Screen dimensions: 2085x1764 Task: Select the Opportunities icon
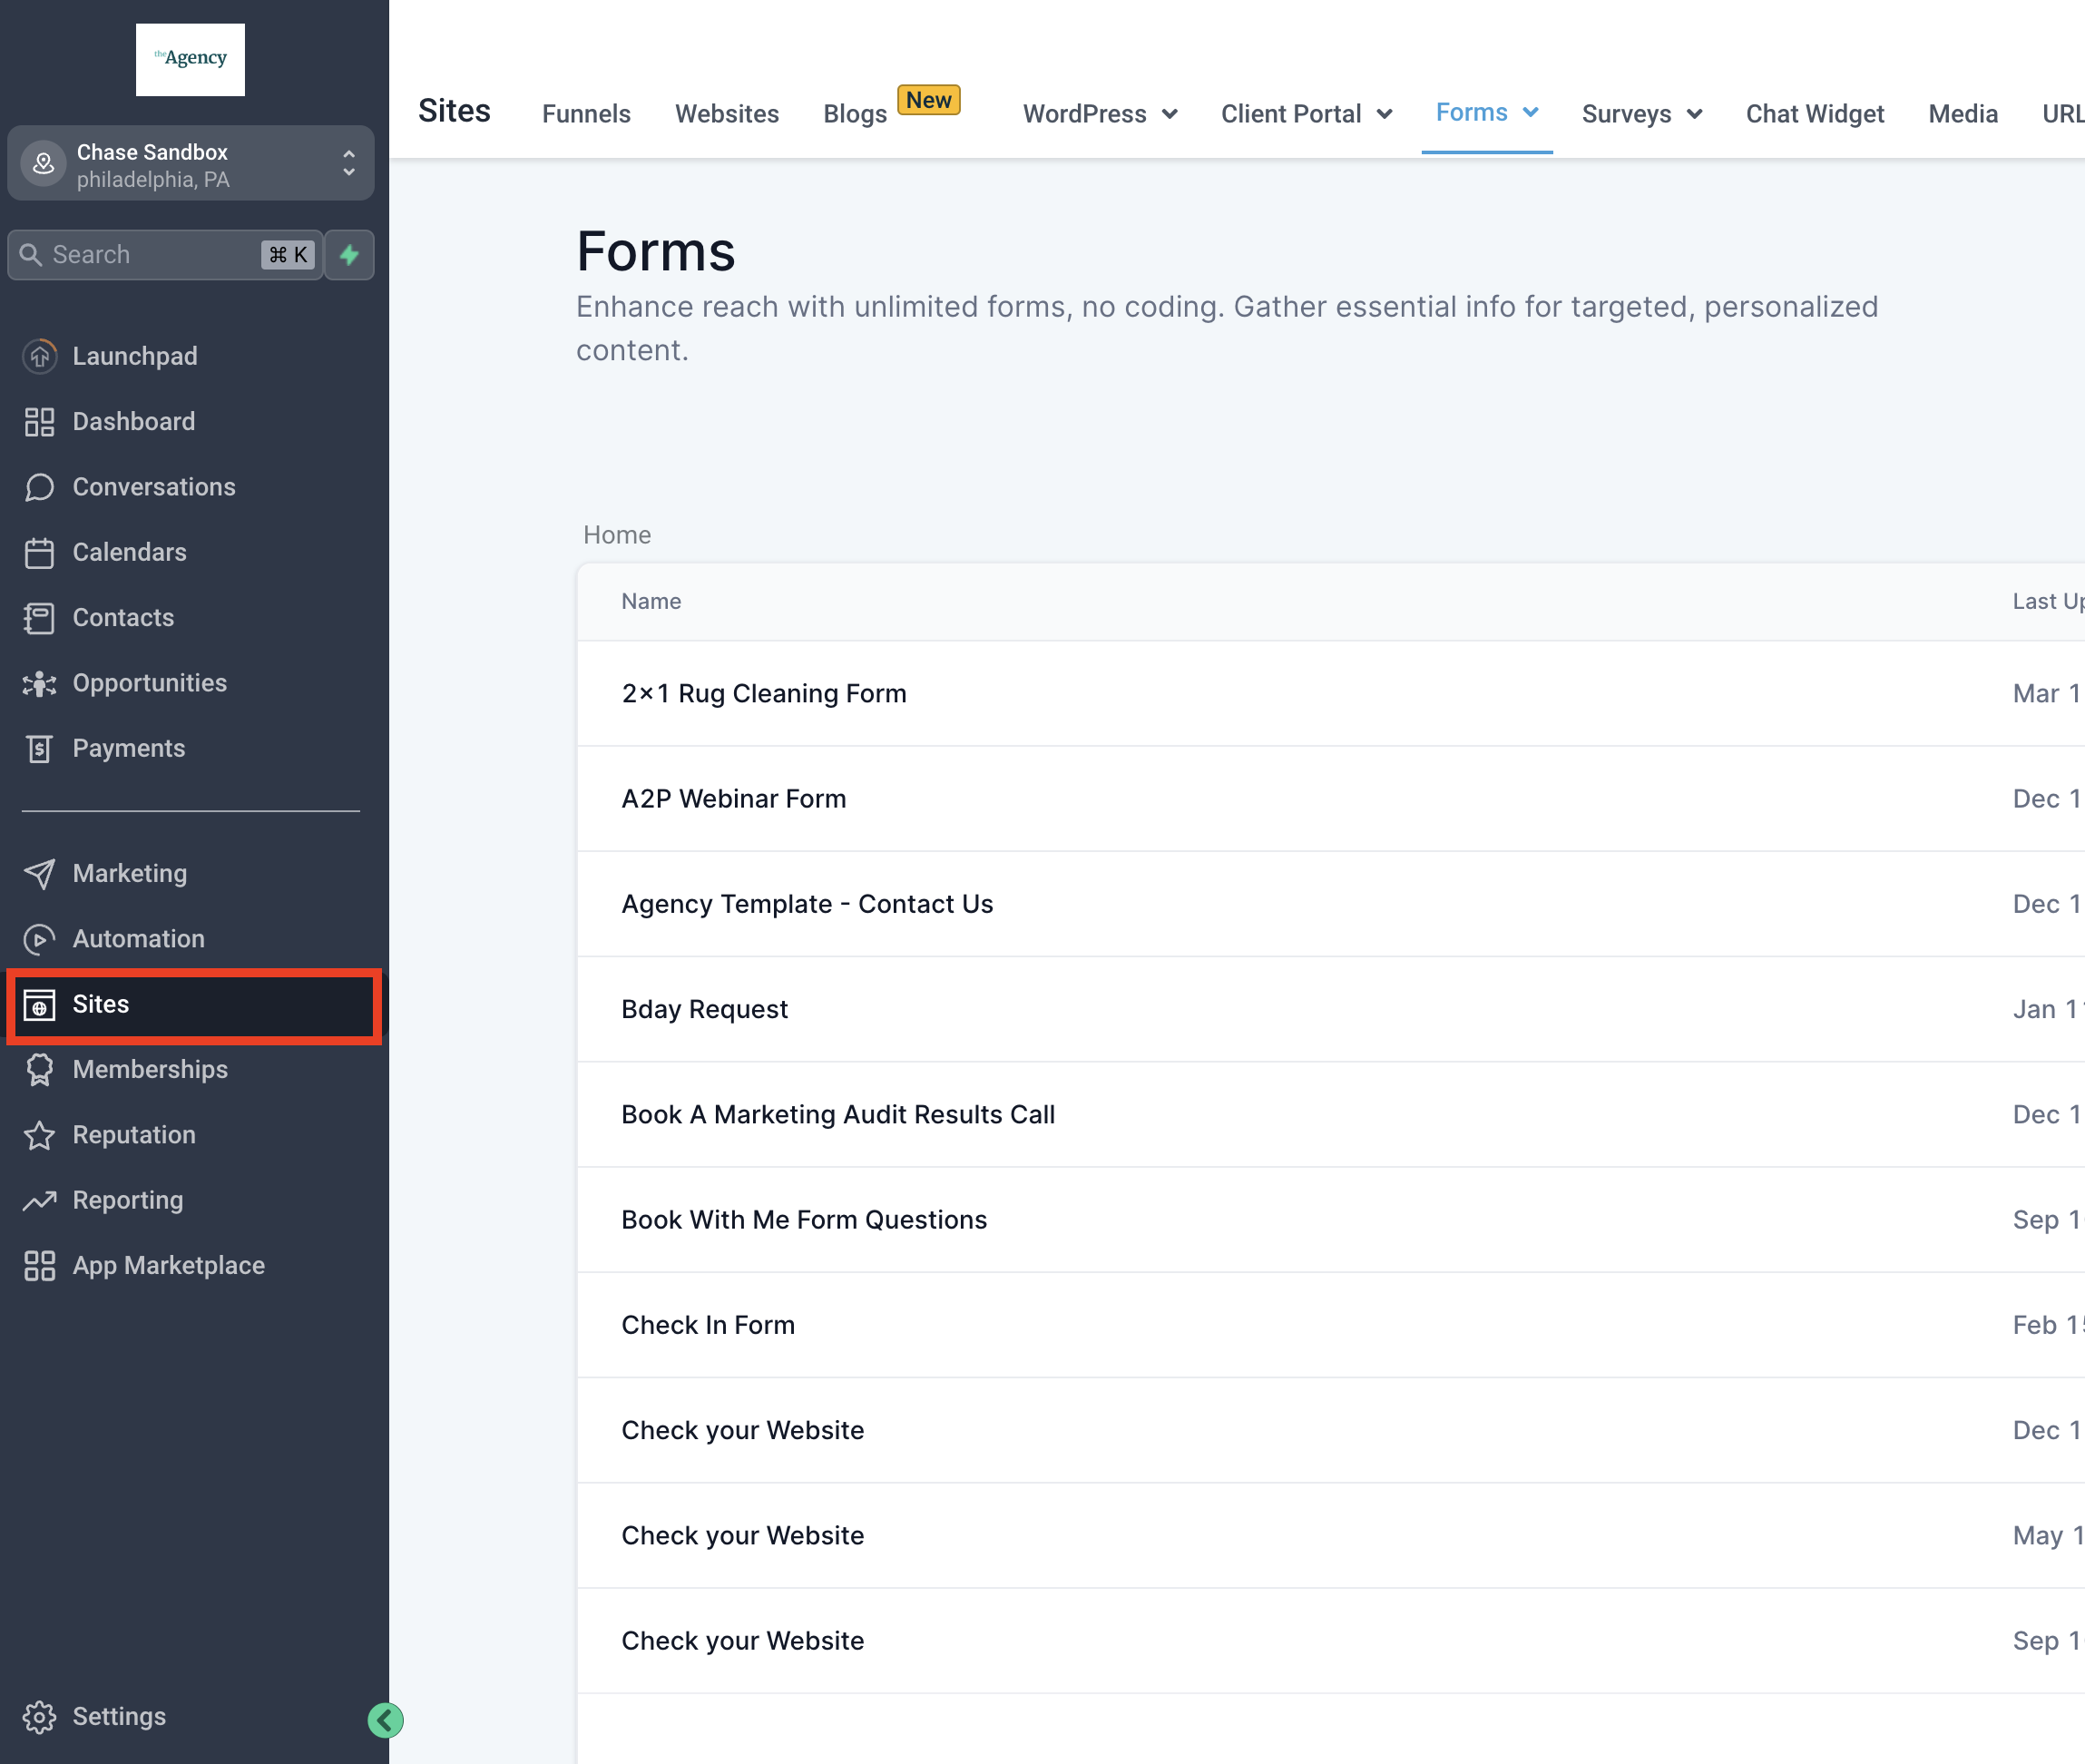coord(39,683)
